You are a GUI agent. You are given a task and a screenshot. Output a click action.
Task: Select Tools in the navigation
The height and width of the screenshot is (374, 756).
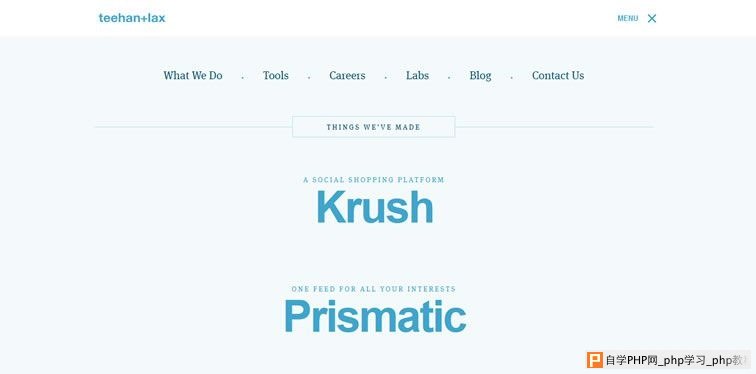point(276,76)
